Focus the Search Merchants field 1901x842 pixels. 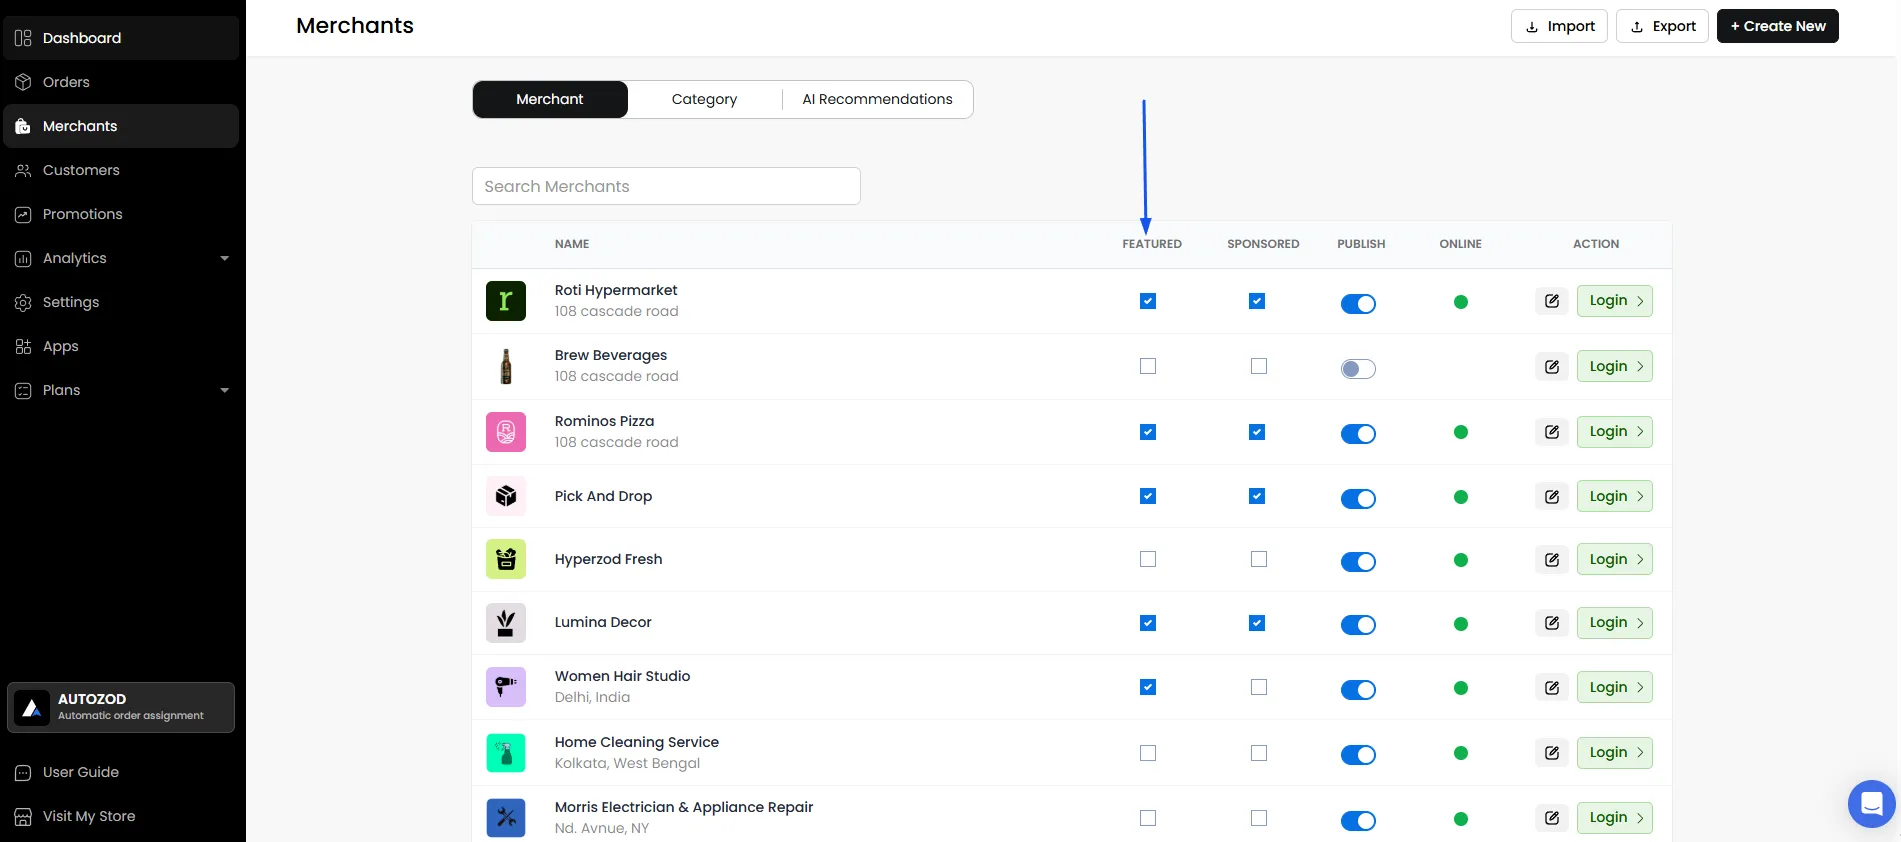(x=666, y=186)
